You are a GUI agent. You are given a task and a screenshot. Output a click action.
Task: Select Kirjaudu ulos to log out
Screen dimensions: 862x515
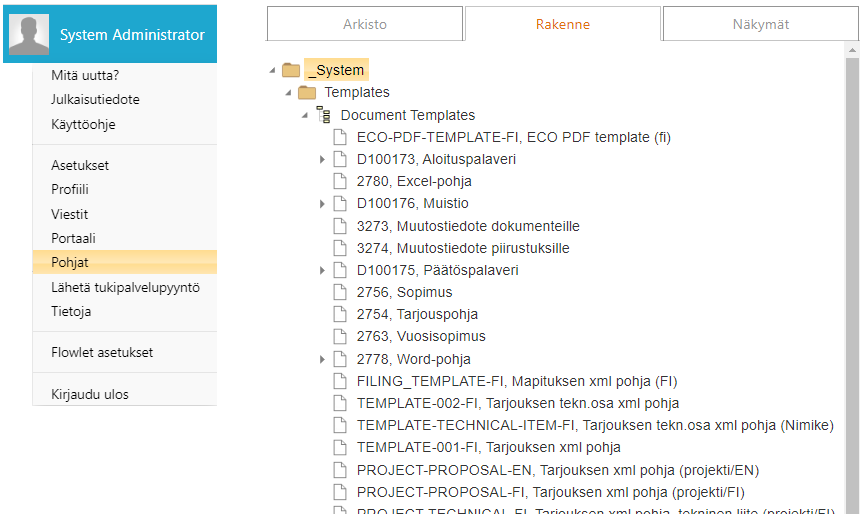90,394
